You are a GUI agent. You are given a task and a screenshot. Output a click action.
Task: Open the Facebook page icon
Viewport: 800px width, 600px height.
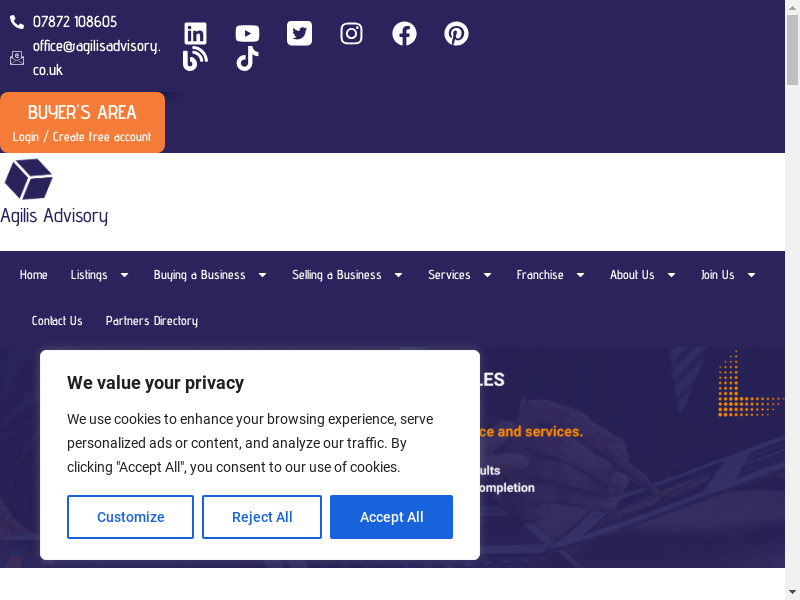(404, 34)
